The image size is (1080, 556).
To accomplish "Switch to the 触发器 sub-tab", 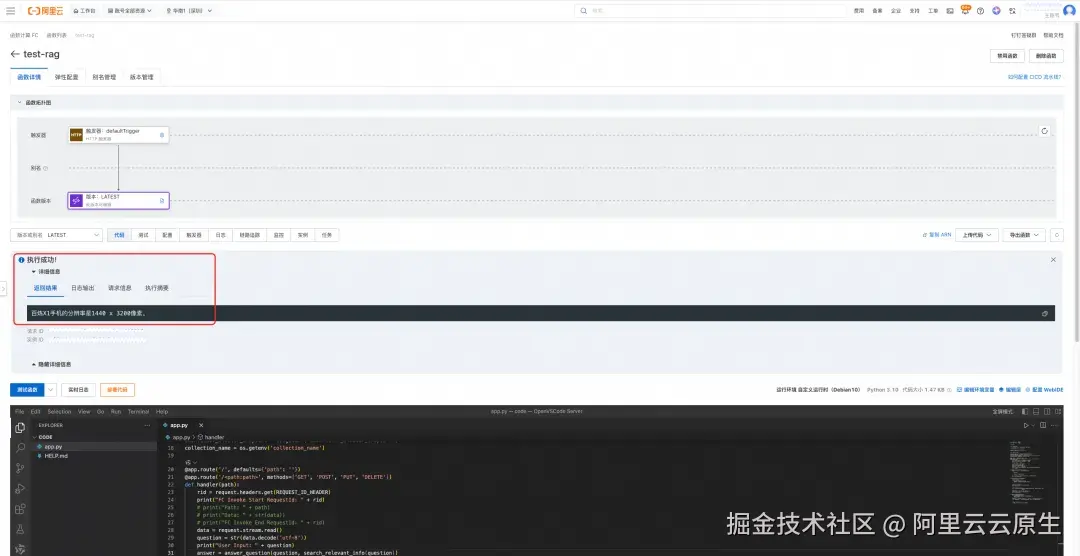I will (x=194, y=235).
